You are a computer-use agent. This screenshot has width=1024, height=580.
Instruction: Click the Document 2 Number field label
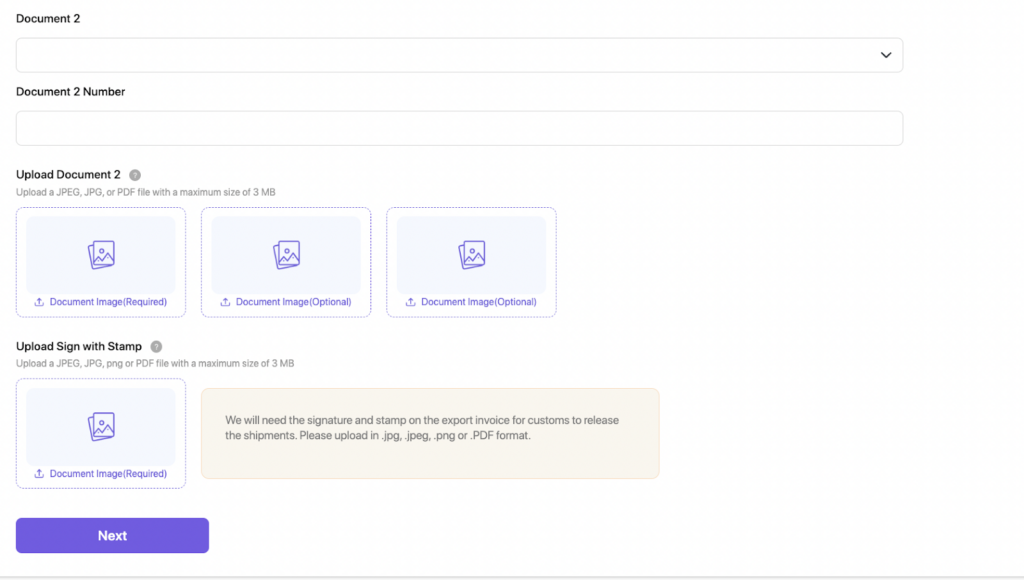coord(70,91)
